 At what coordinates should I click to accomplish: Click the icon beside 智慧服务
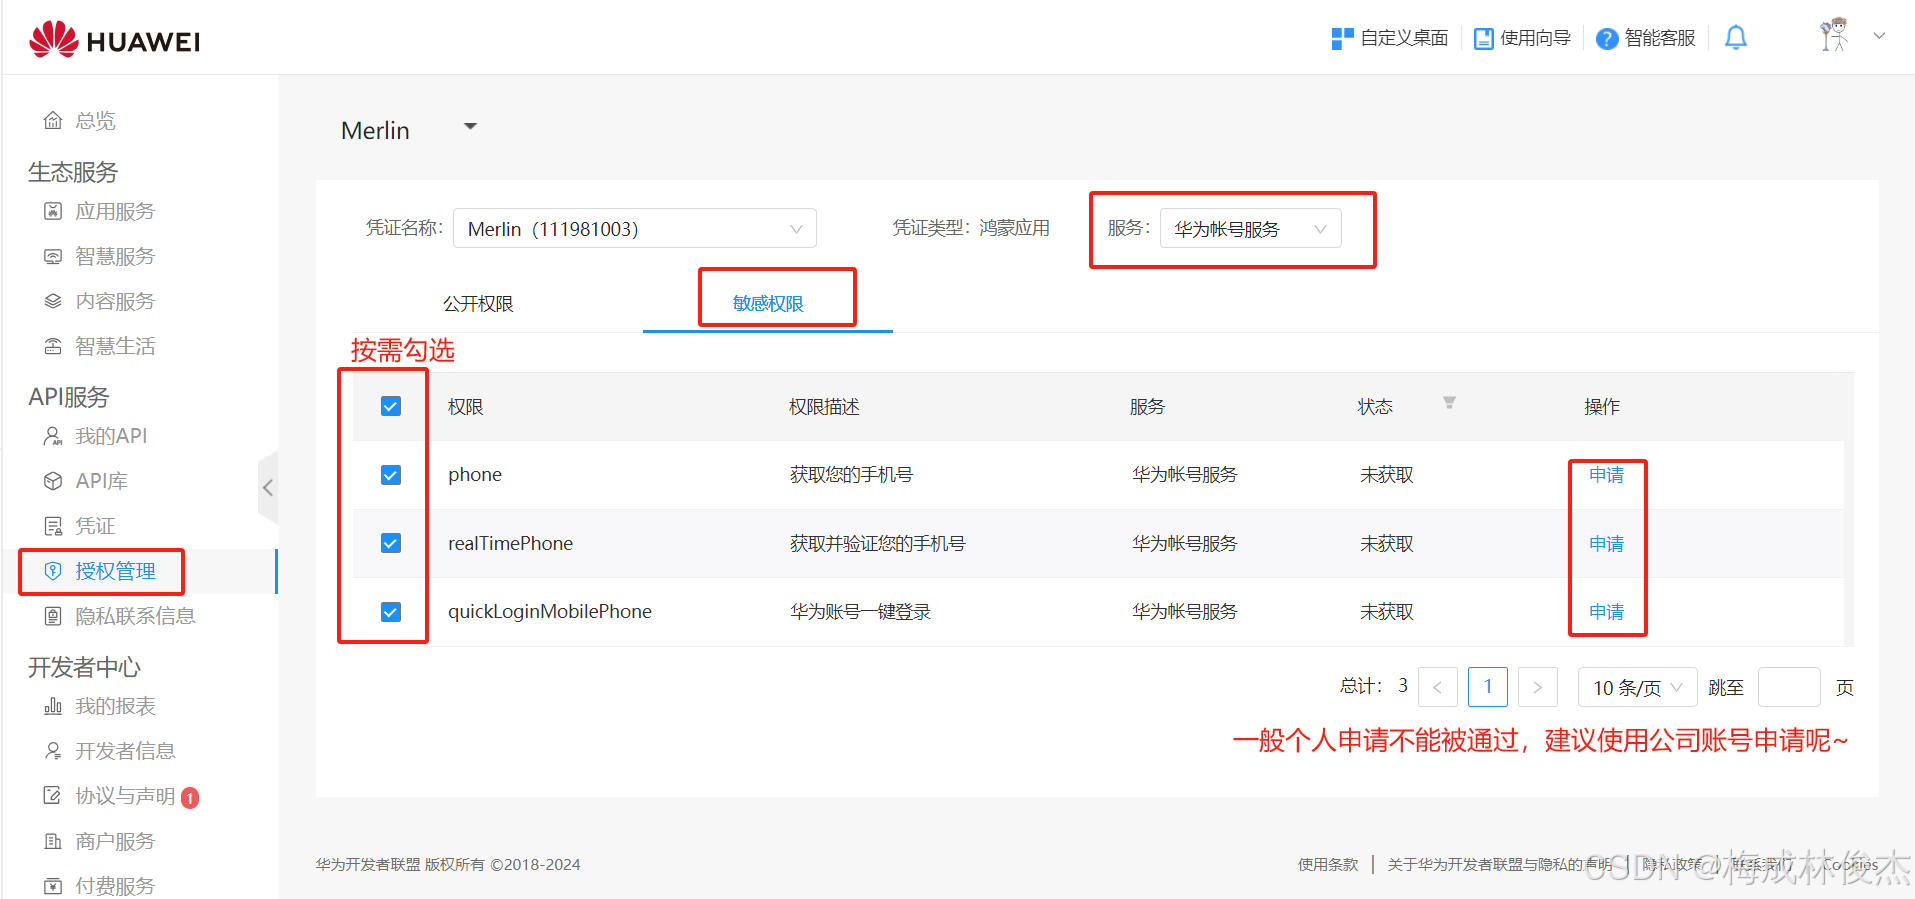(x=53, y=256)
